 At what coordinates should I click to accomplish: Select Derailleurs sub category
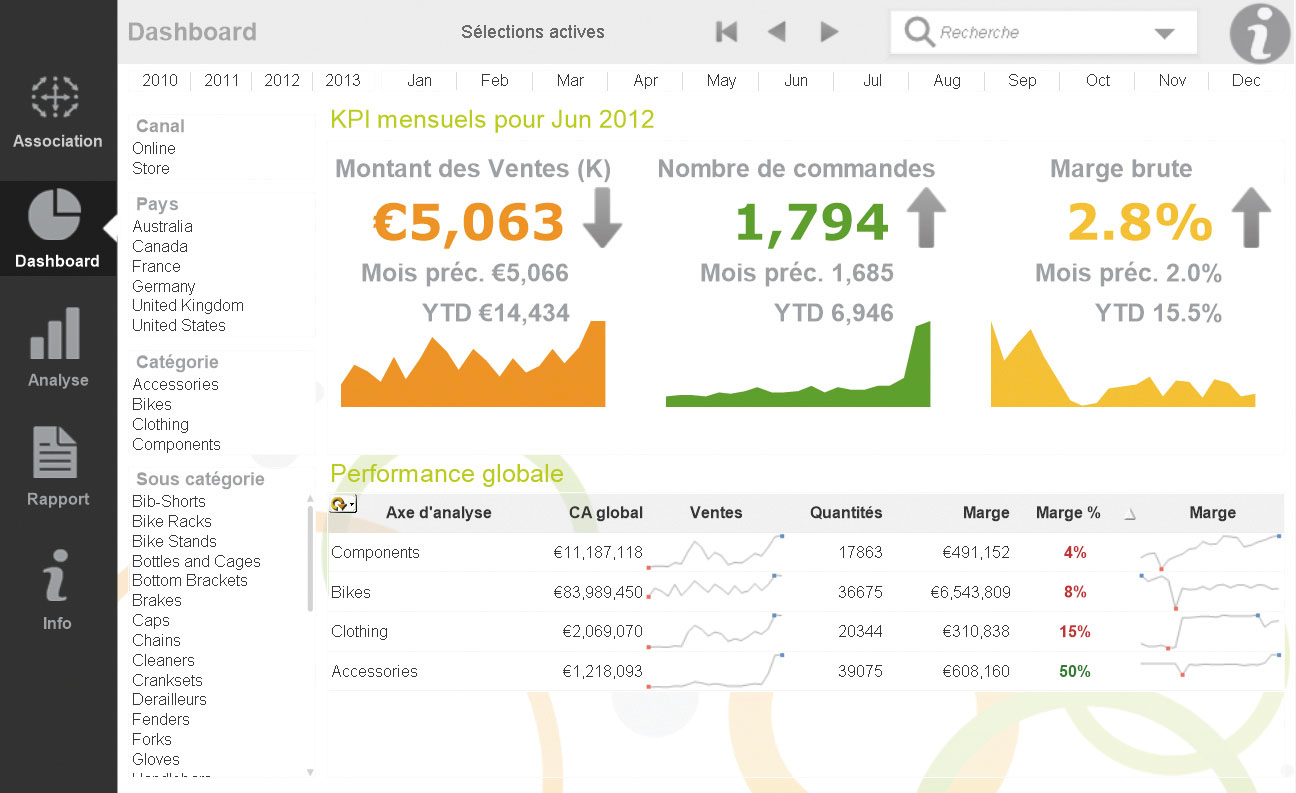[x=169, y=699]
